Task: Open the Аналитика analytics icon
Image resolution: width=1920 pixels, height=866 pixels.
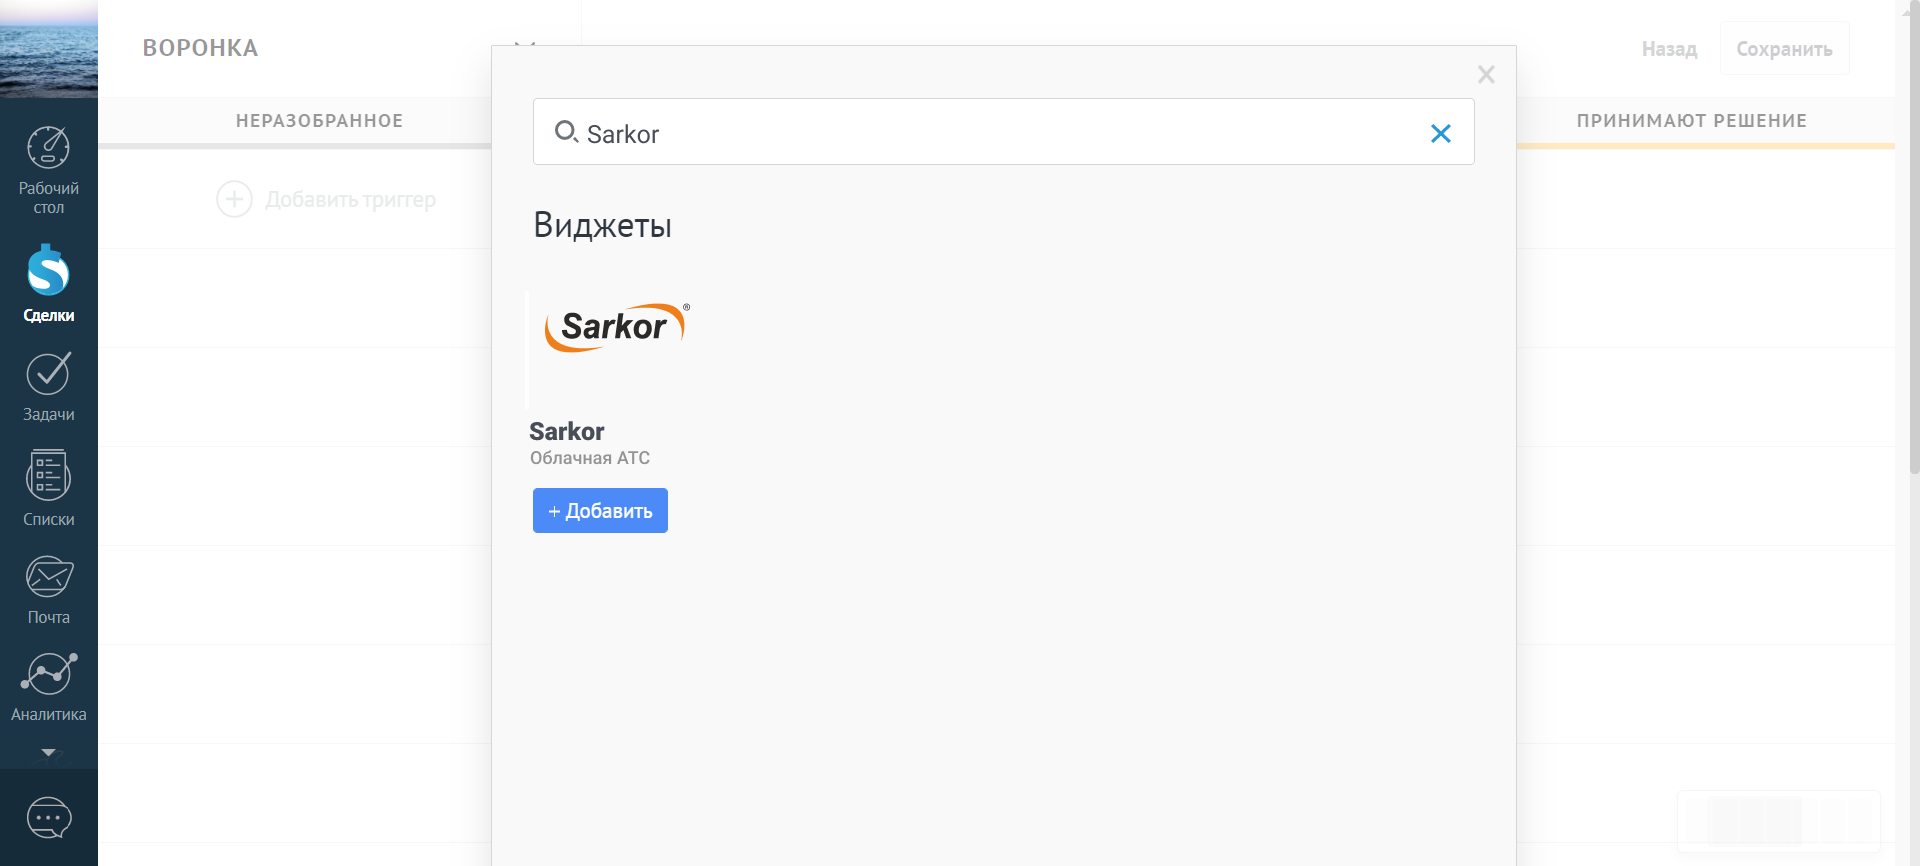Action: point(48,687)
